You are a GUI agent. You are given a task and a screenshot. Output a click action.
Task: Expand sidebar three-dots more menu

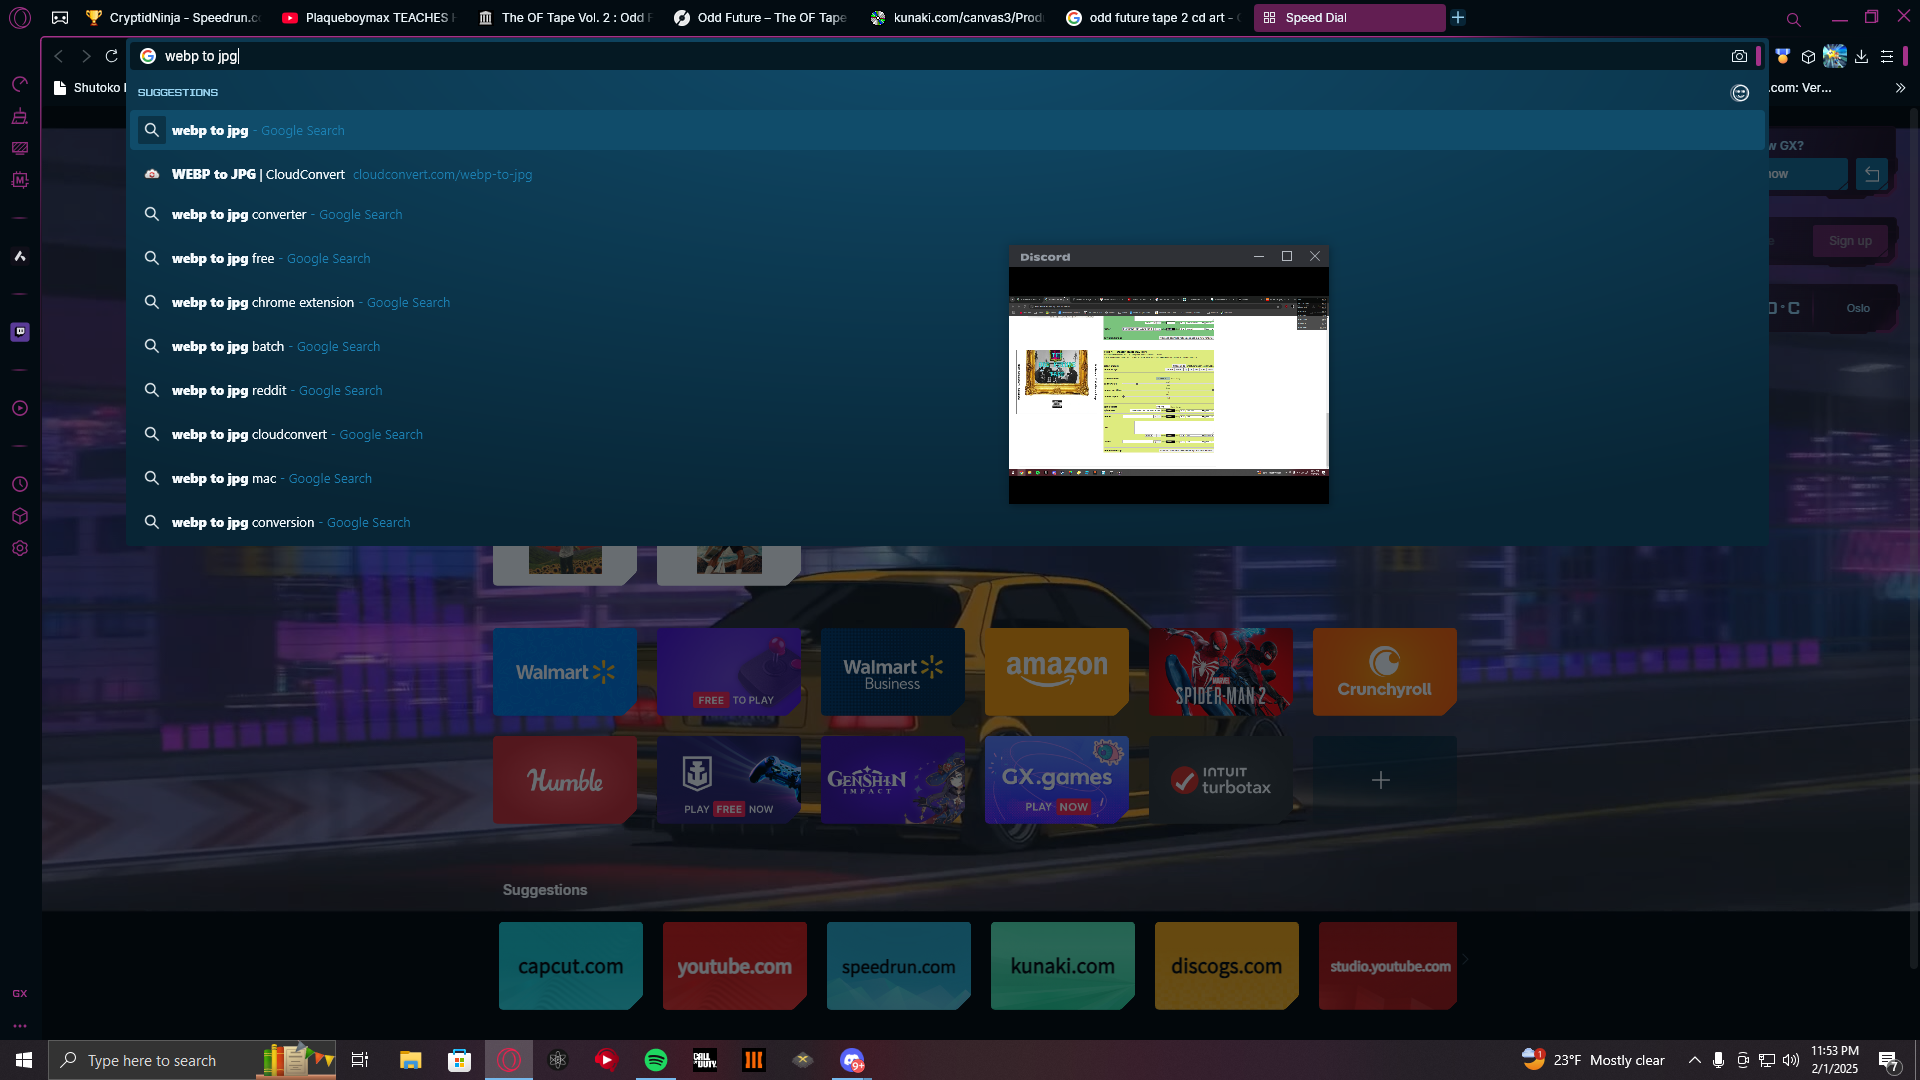[x=20, y=1026]
